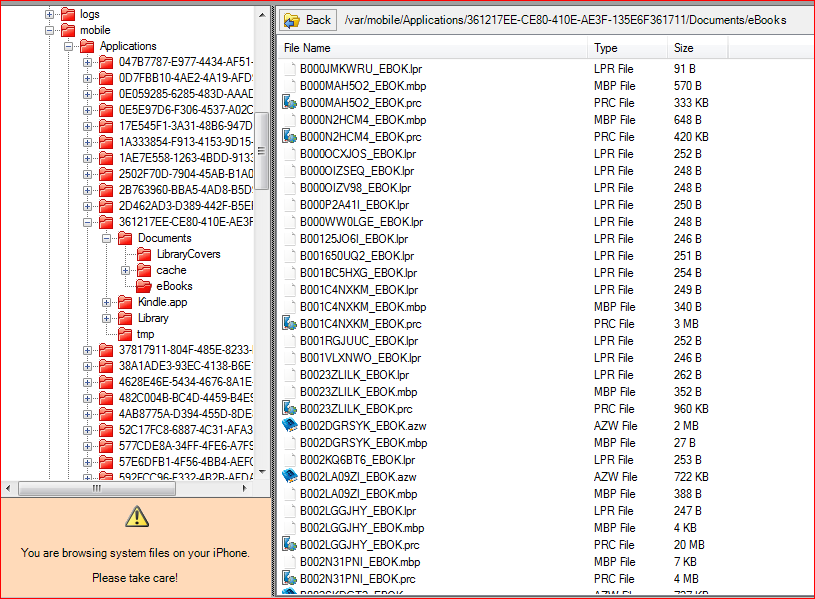Screen dimensions: 815x599
Task: Select file B000WW0LGE_EBOK.lpr
Action: pos(361,222)
